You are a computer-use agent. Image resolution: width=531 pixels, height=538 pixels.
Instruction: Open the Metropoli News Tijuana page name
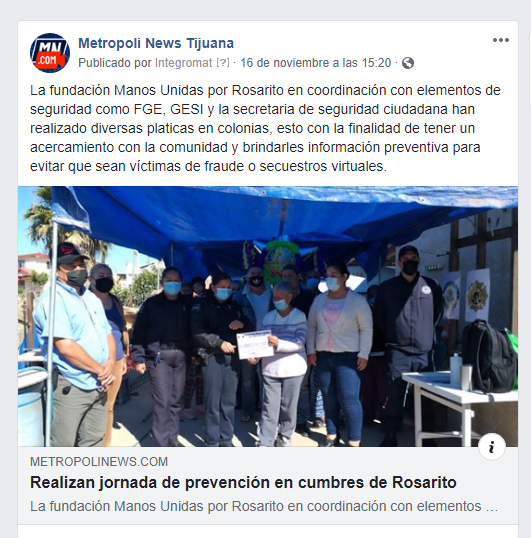tap(156, 43)
